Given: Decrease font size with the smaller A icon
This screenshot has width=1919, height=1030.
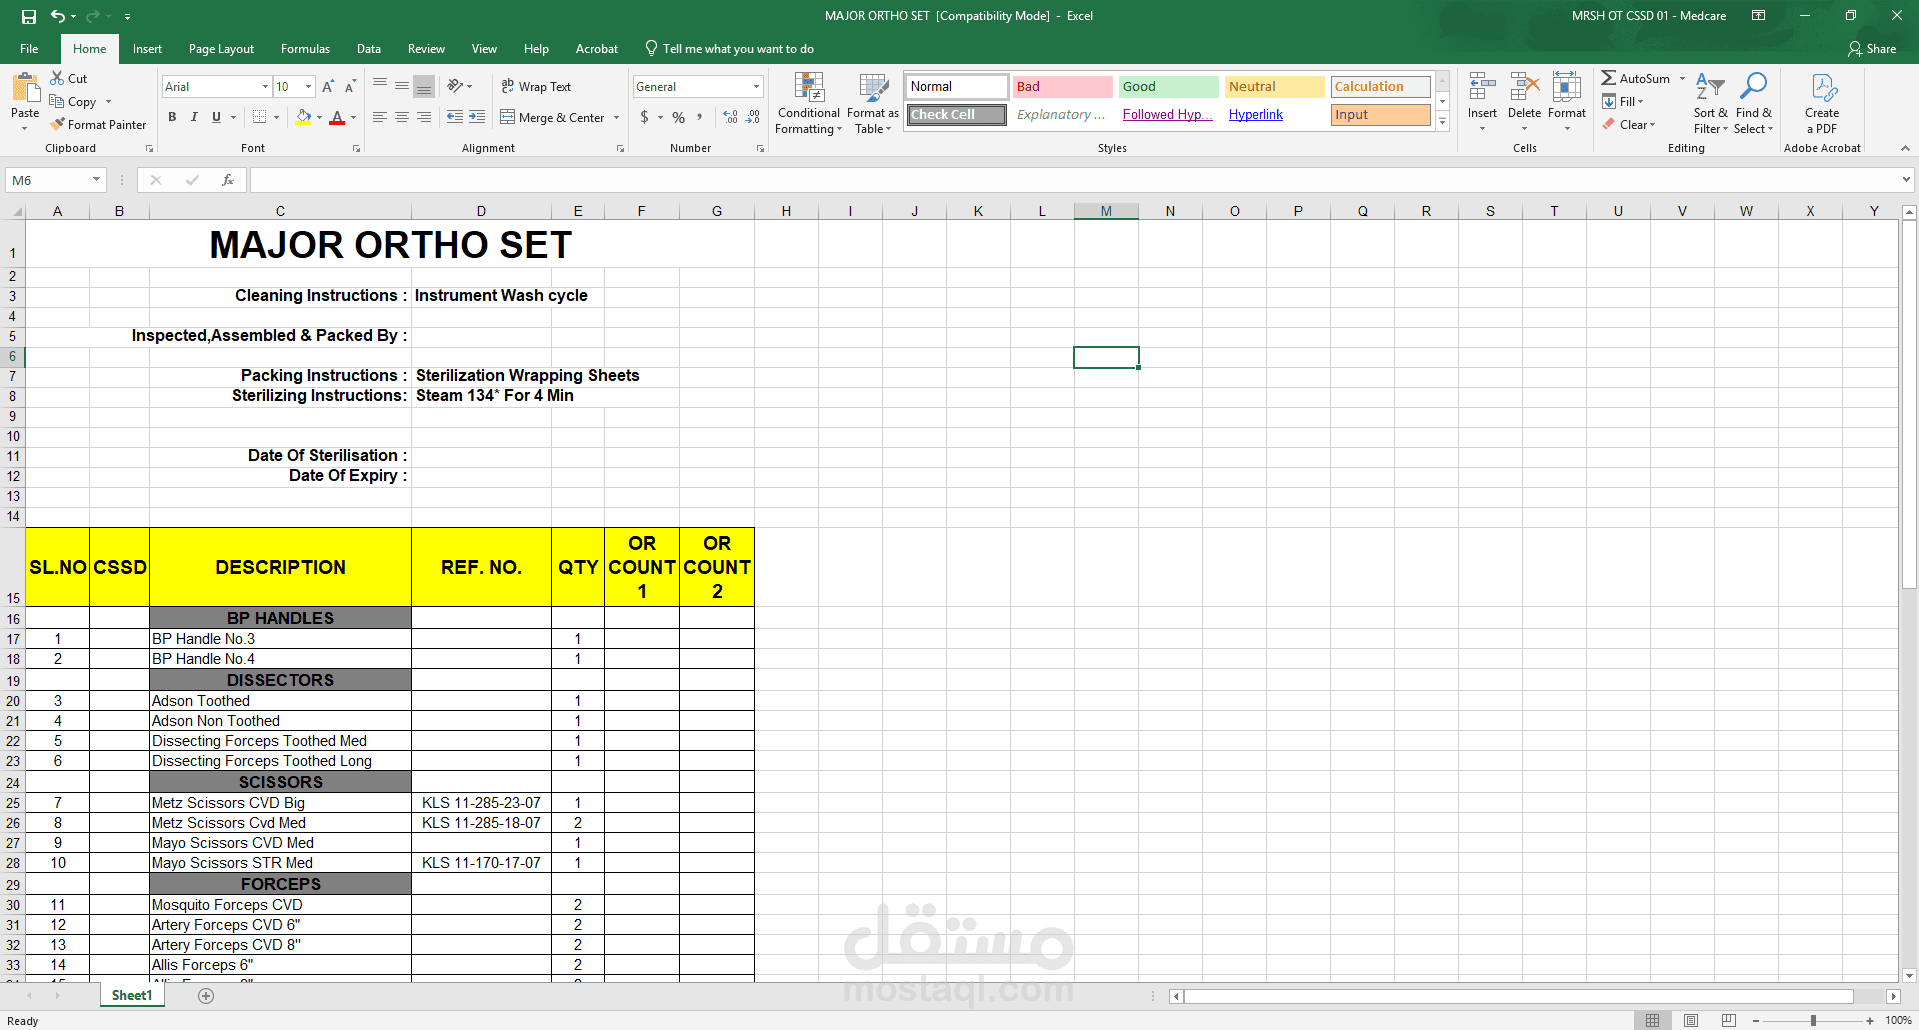Looking at the screenshot, I should tap(350, 87).
